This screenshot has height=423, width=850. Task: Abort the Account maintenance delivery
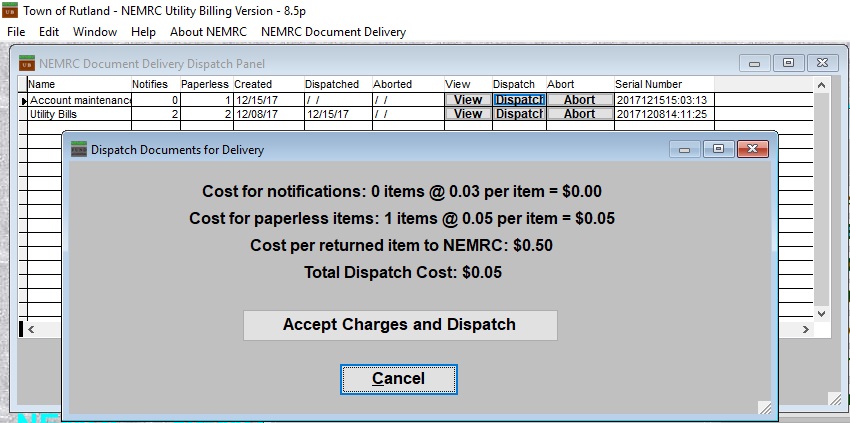[x=579, y=100]
